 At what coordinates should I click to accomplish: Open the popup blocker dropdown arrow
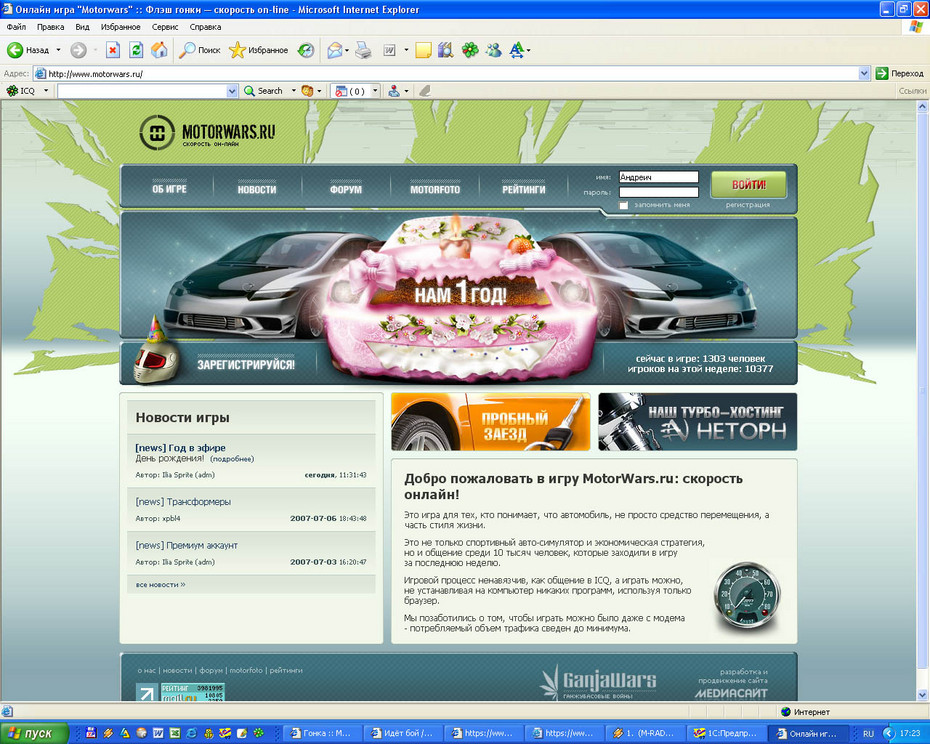point(375,91)
